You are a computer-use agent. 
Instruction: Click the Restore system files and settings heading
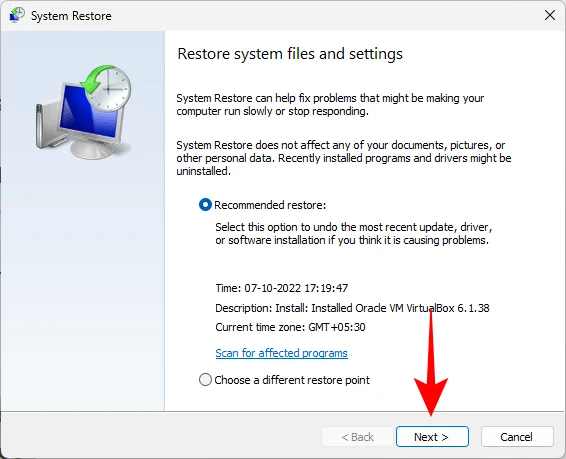tap(290, 54)
